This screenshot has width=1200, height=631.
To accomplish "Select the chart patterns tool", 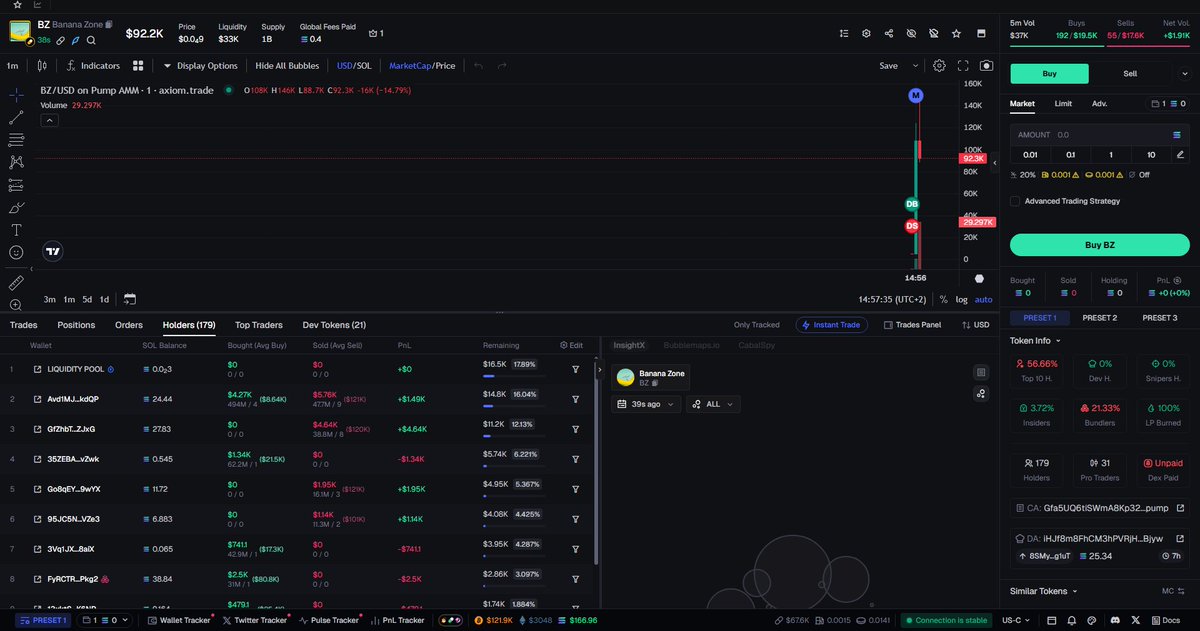I will pos(16,162).
